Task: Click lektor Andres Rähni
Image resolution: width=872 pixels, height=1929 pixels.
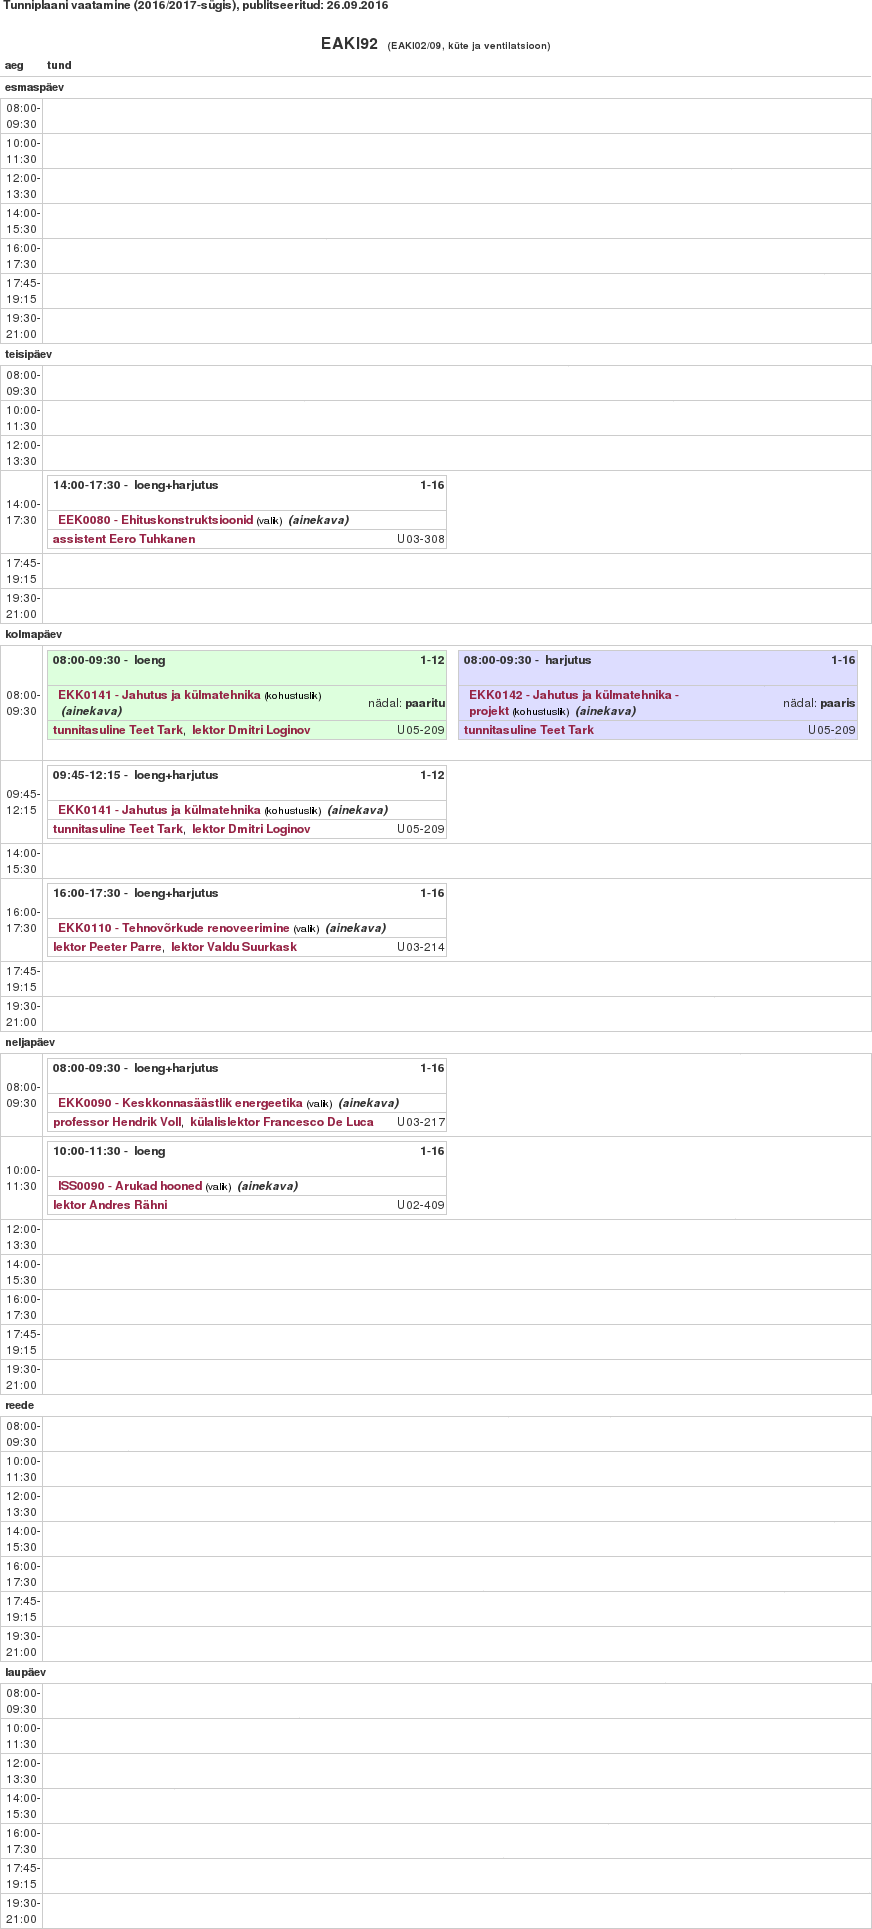Action: point(110,1205)
